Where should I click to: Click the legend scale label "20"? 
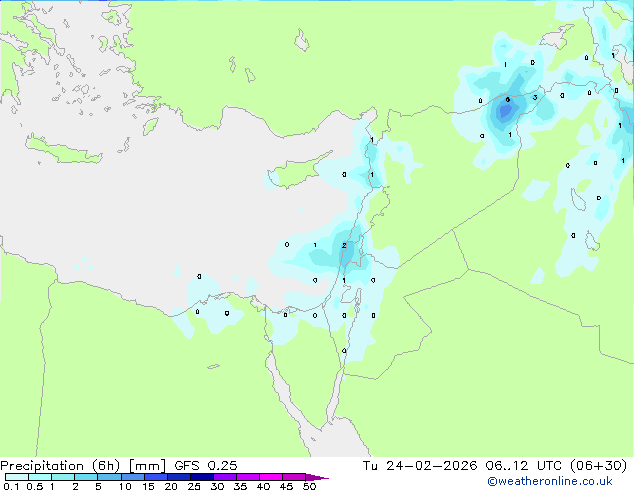click(171, 486)
